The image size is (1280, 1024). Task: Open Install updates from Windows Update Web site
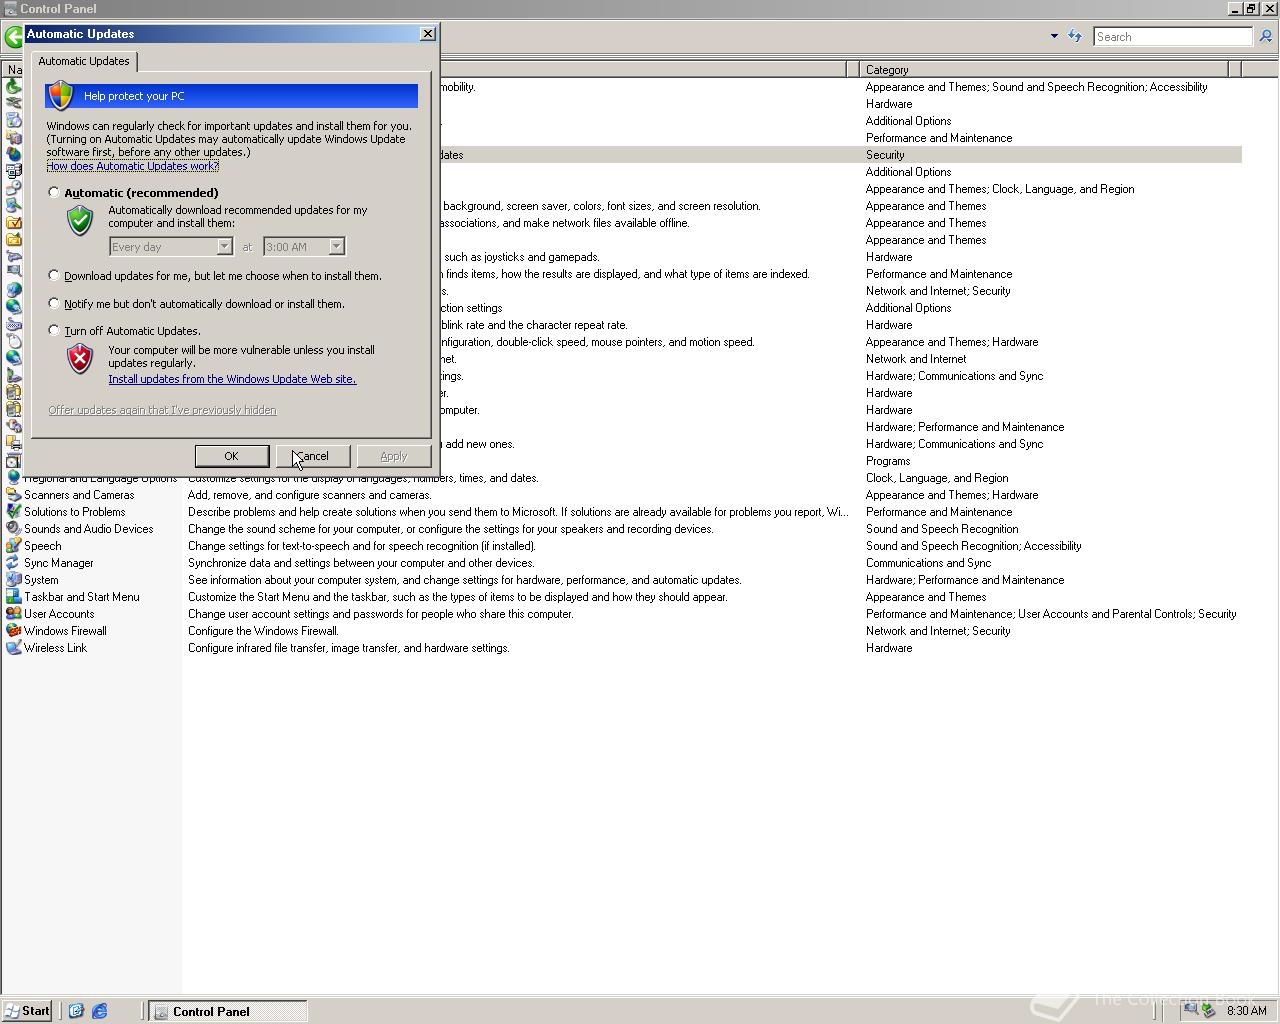[232, 379]
